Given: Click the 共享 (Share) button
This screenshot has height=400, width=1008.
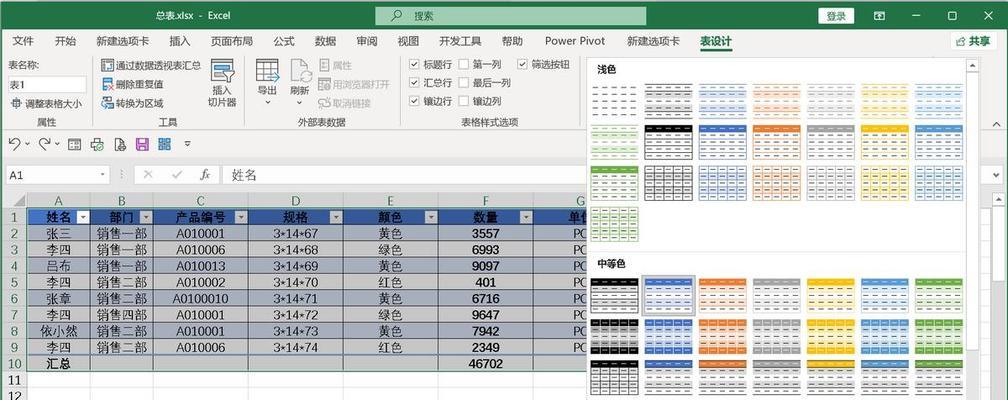Looking at the screenshot, I should 974,41.
